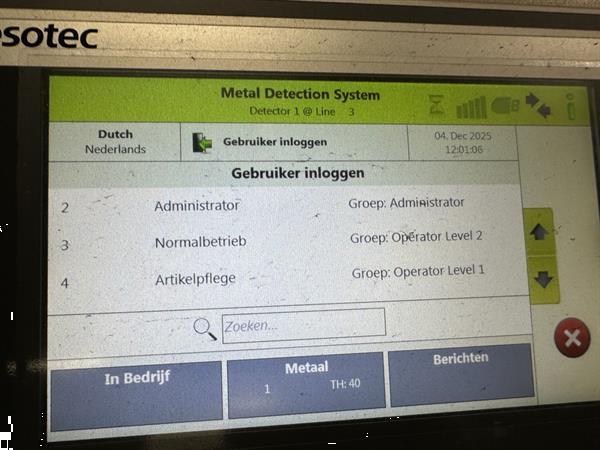Click the 'Metal Detection System' title

[x=300, y=94]
